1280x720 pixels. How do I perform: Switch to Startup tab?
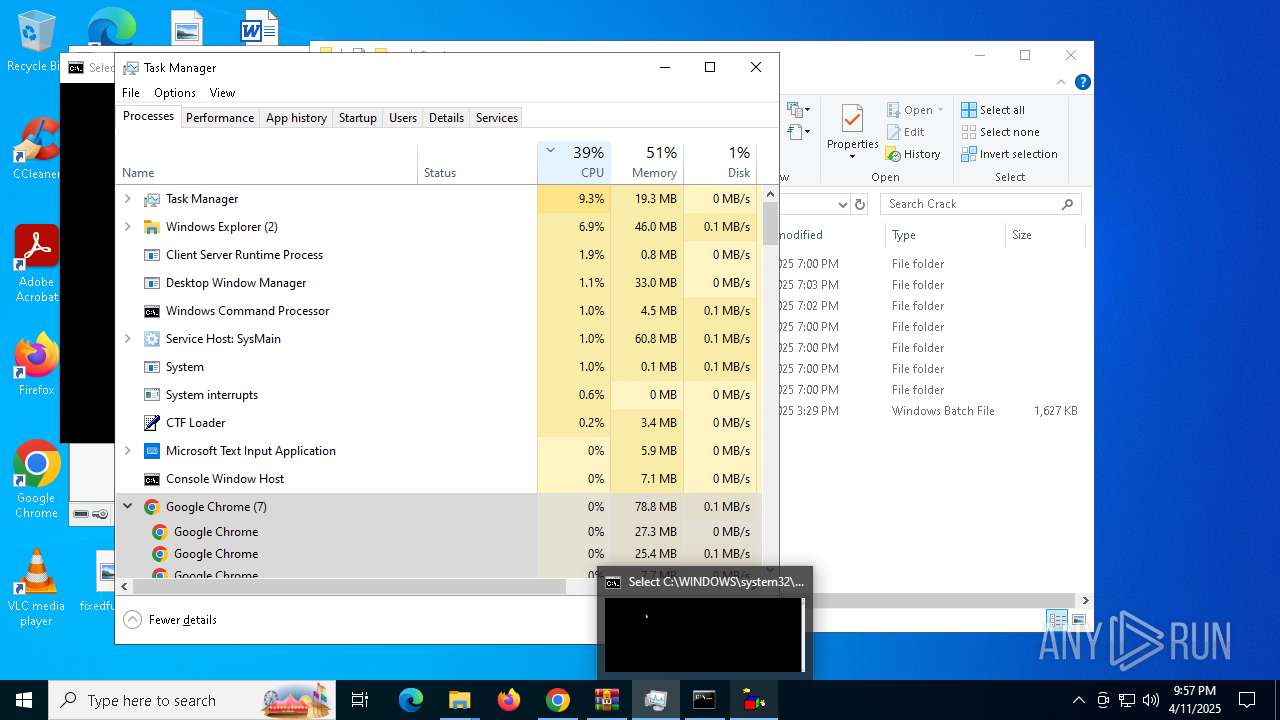point(357,118)
